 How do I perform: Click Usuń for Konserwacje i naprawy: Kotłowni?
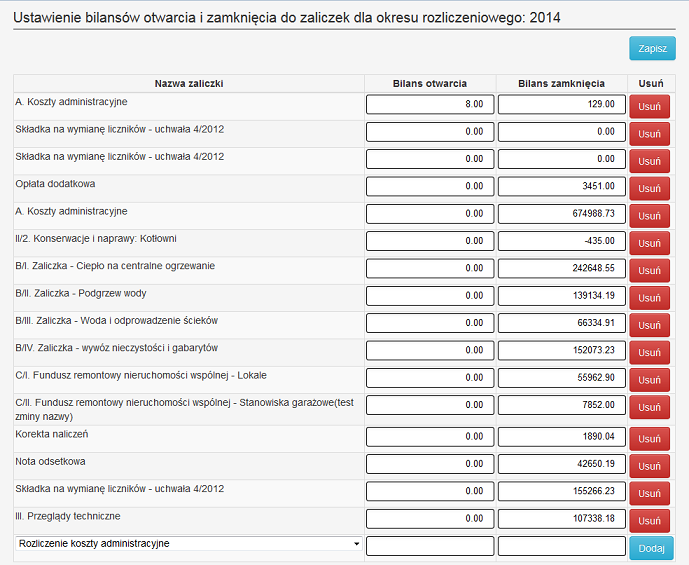pyautogui.click(x=649, y=243)
